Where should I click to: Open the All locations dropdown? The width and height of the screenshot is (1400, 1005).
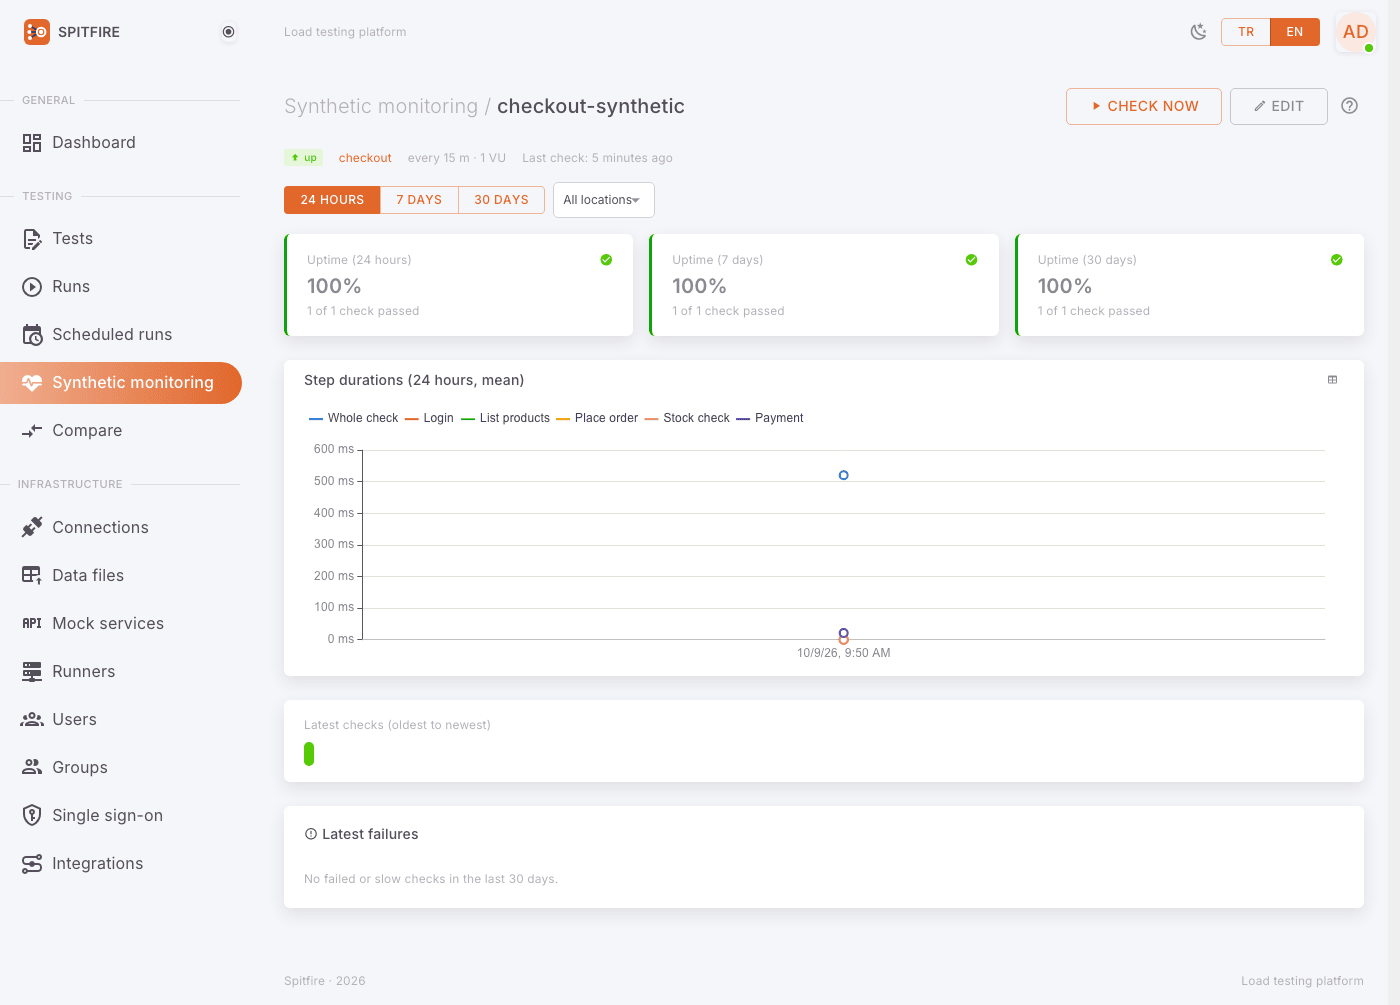pos(603,200)
